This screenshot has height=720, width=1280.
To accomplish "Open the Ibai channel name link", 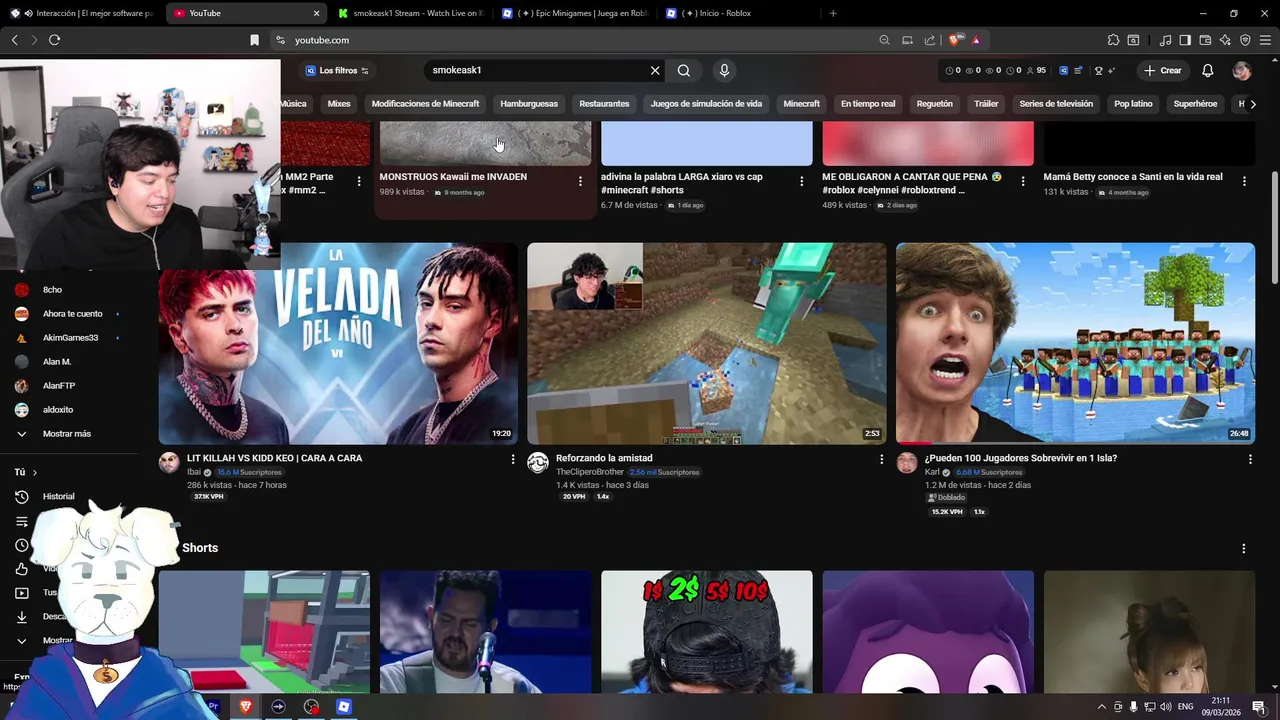I will [x=194, y=472].
